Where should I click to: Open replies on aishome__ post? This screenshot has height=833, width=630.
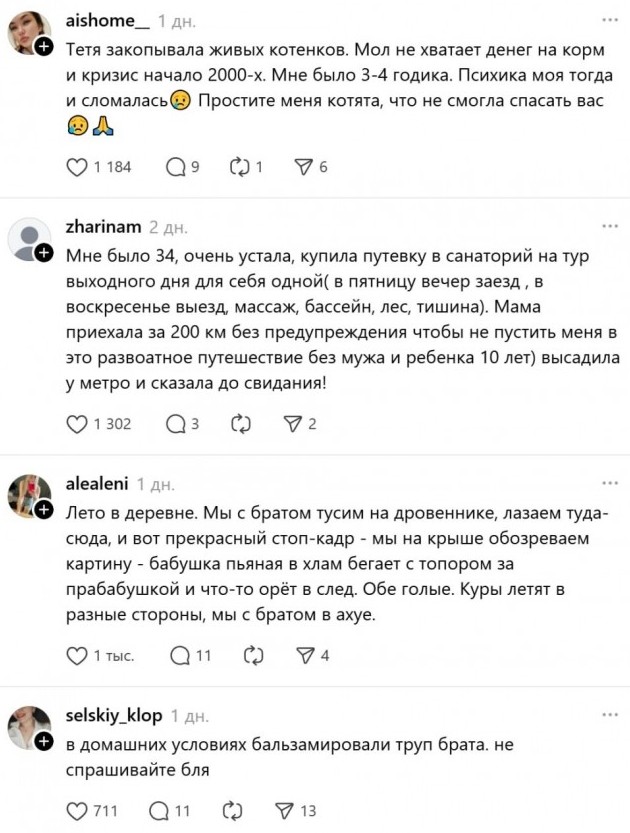(x=176, y=167)
